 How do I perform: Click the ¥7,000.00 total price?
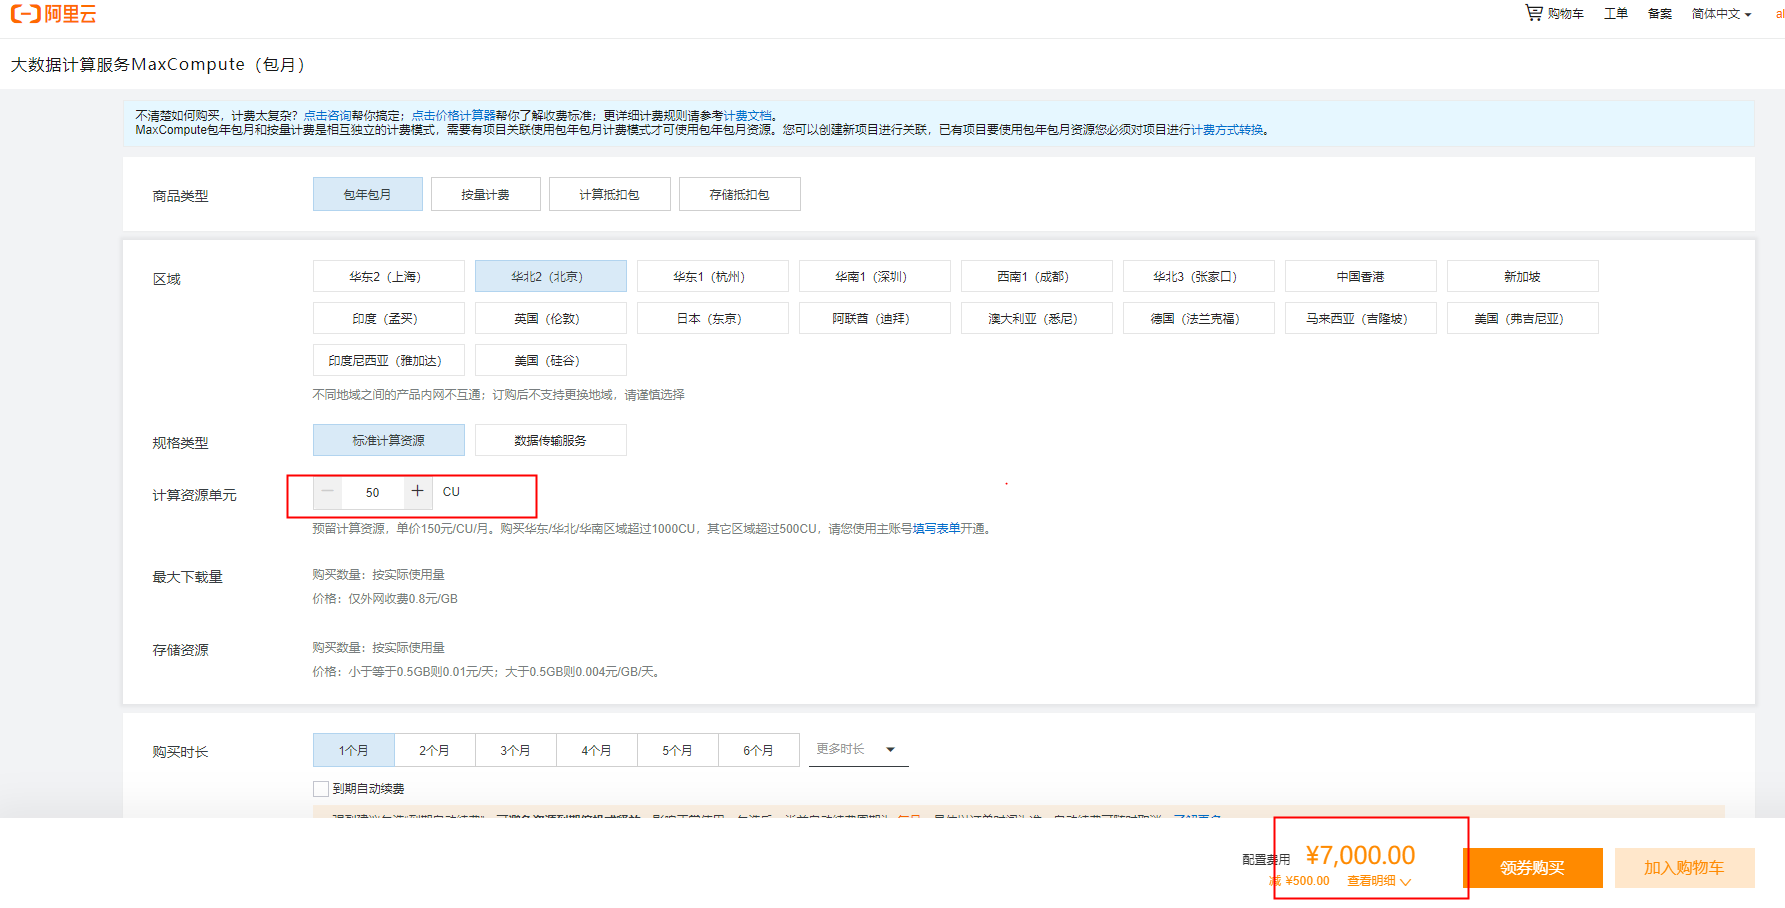click(x=1360, y=856)
